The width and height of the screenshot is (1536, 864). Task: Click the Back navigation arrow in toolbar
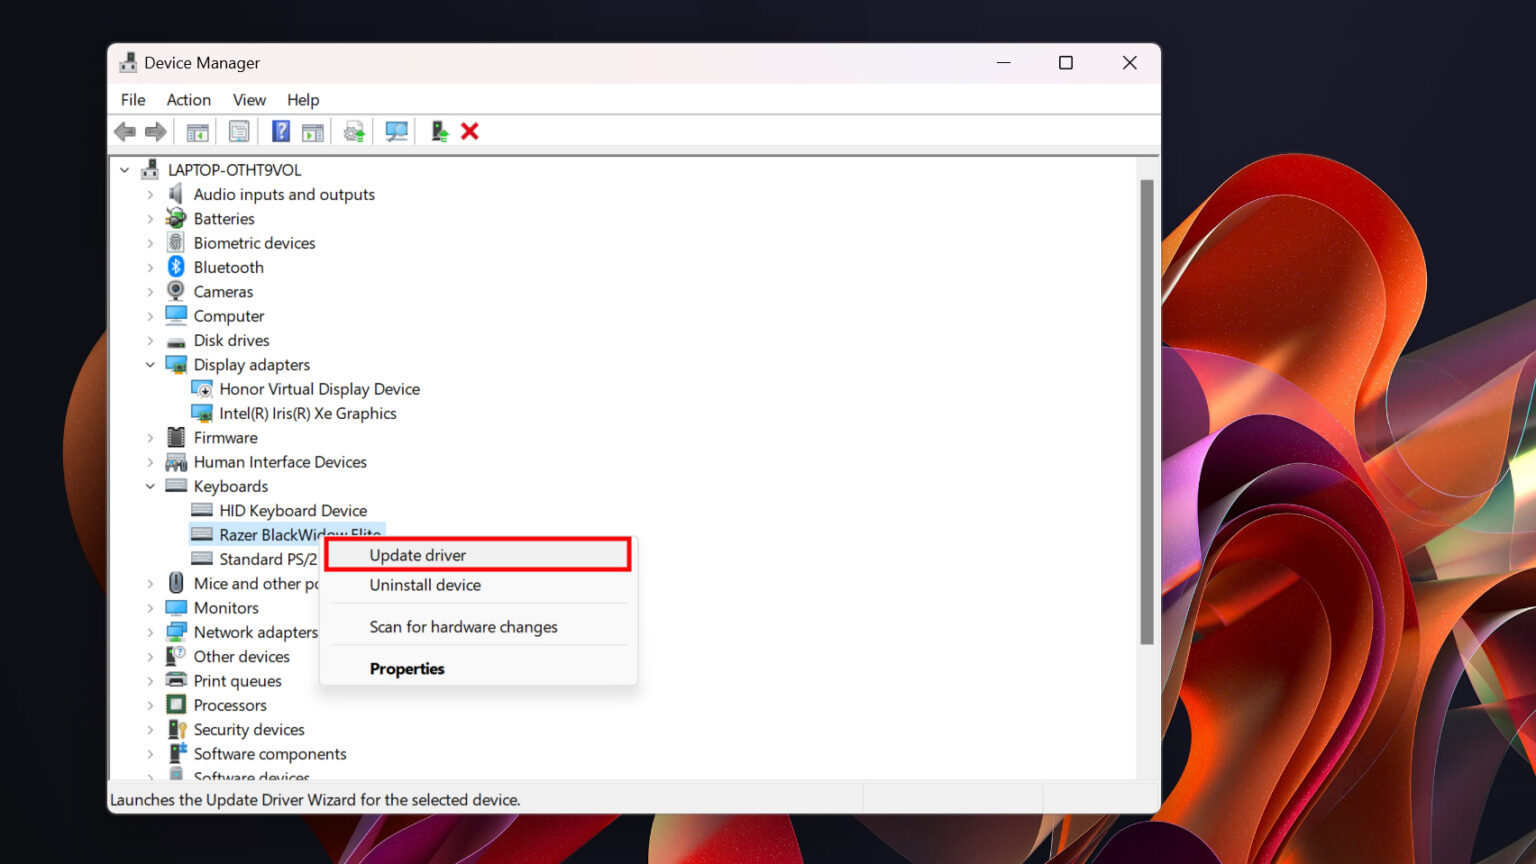[x=125, y=131]
